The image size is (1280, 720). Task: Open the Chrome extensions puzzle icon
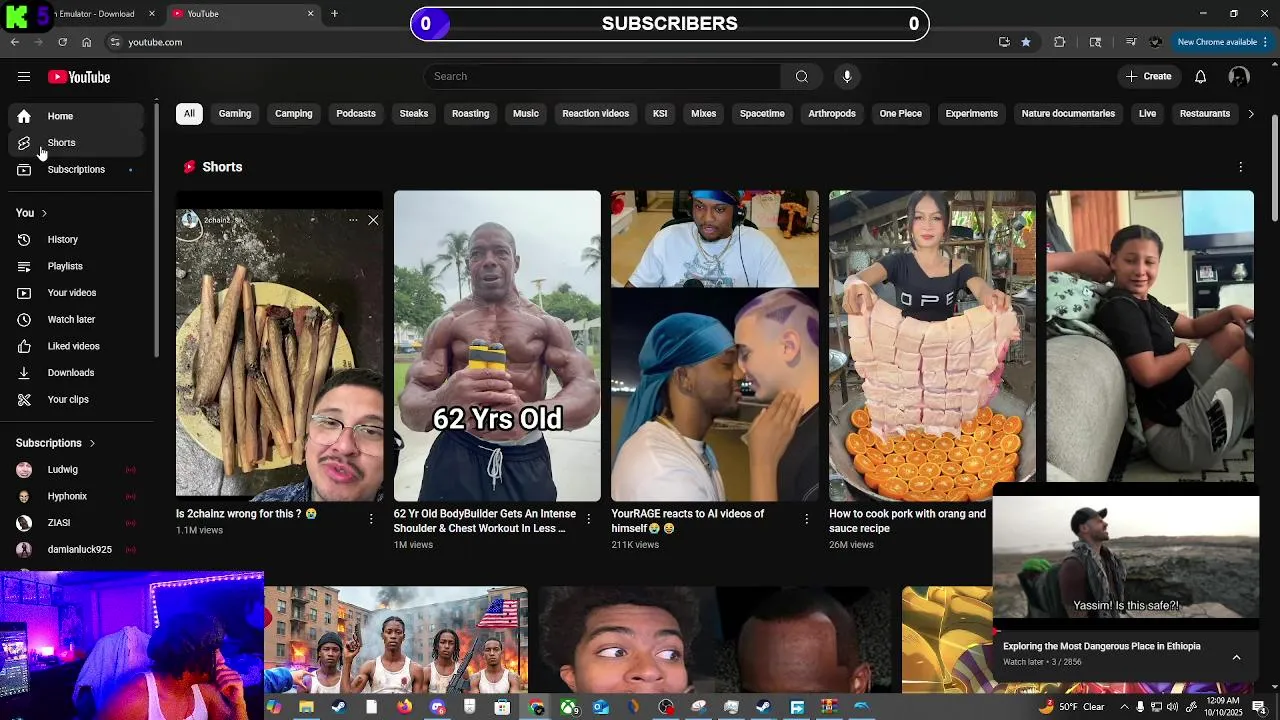(1060, 42)
